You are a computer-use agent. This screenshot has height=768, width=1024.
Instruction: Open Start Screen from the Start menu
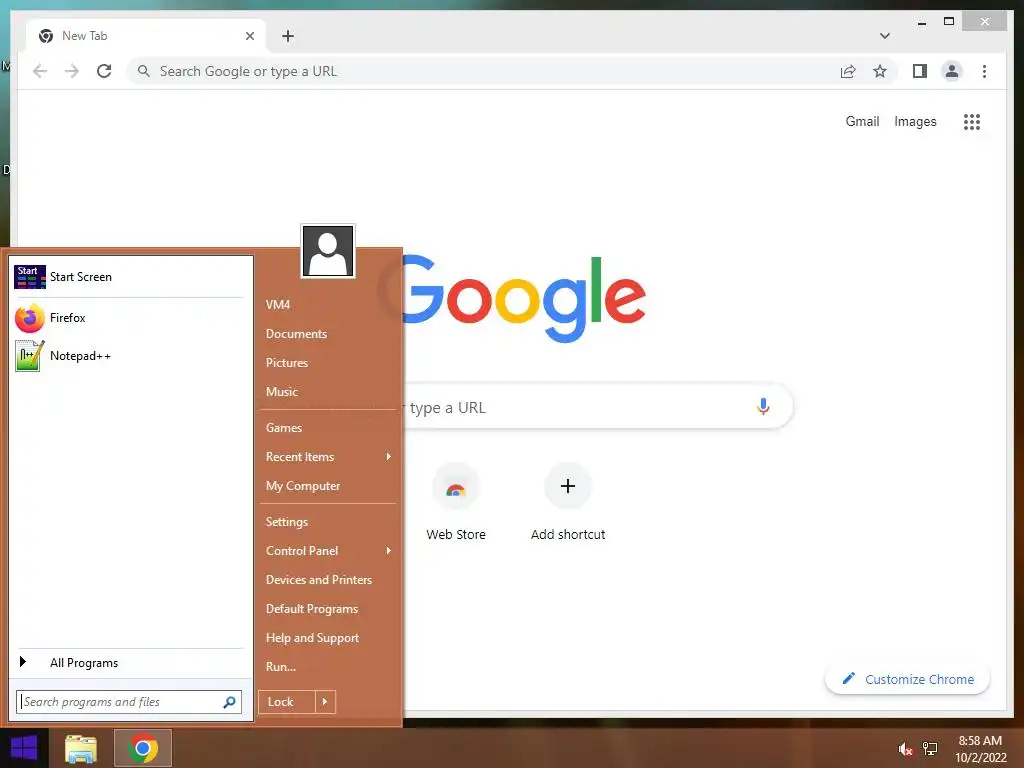tap(129, 277)
